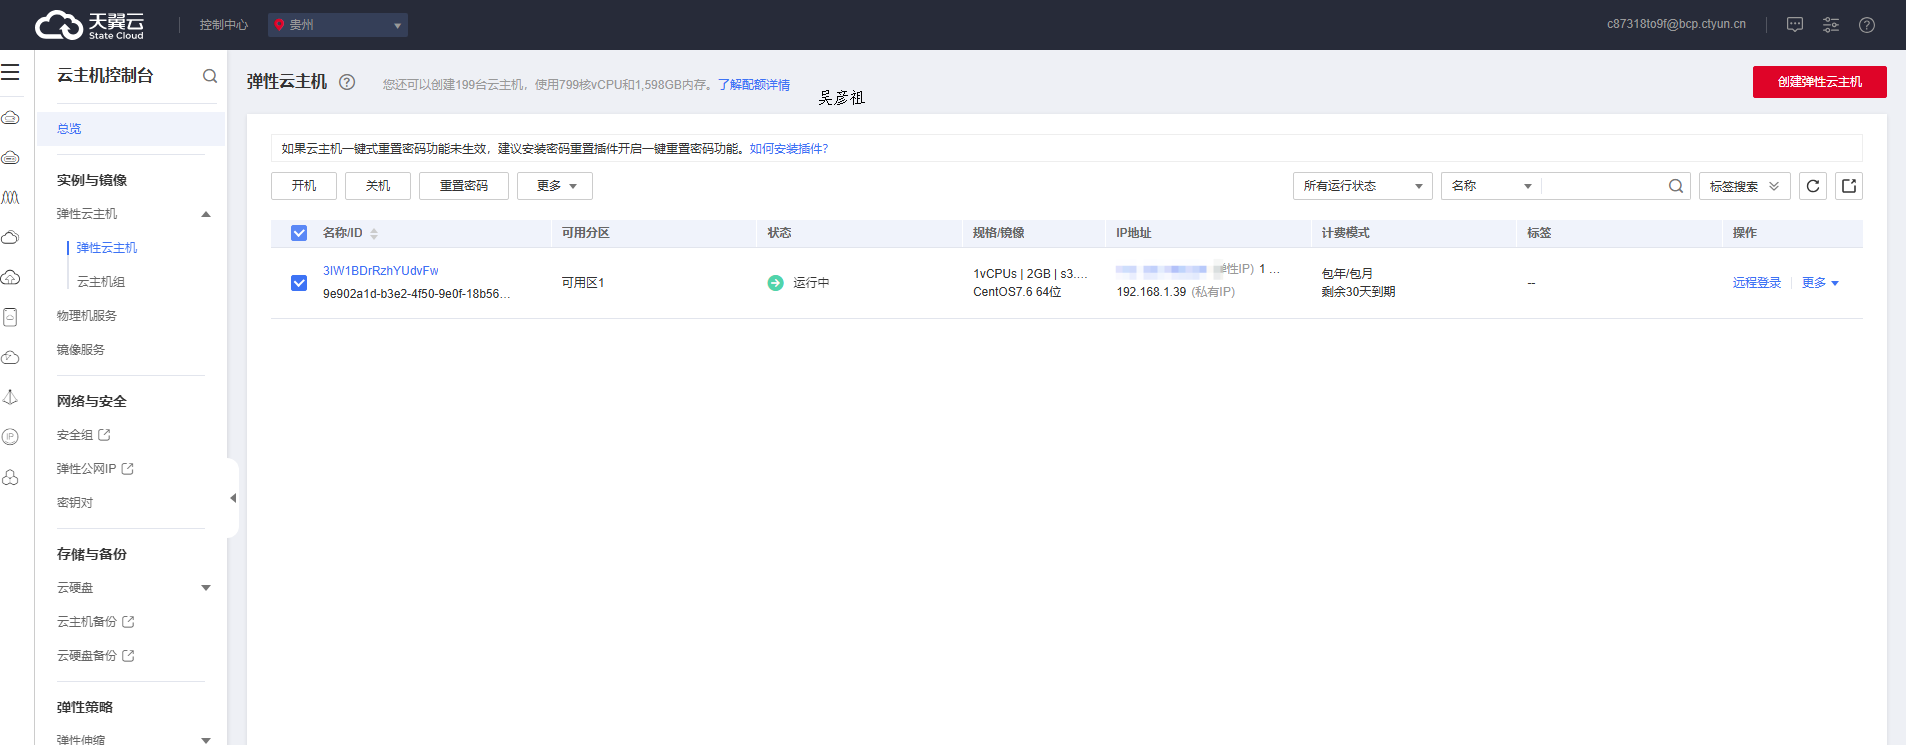Open instance name link 3IW1BDrRzhYUdvFw

(x=381, y=271)
